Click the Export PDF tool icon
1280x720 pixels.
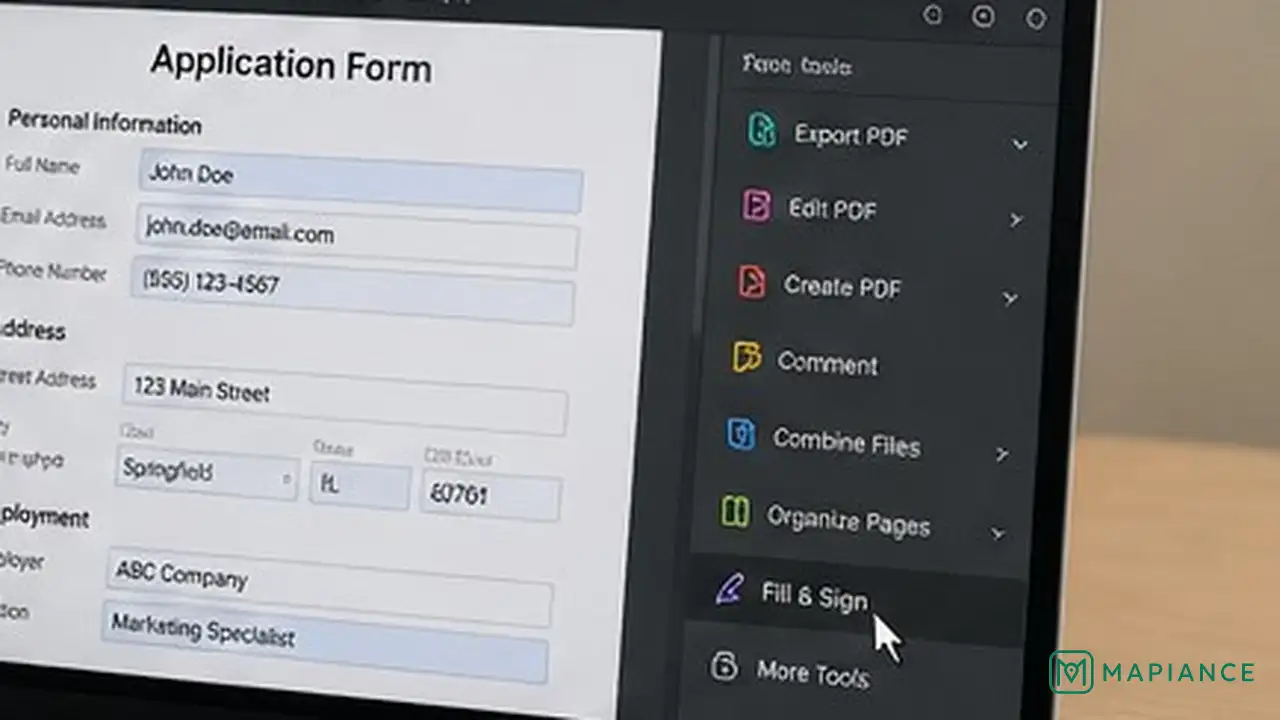click(x=762, y=131)
